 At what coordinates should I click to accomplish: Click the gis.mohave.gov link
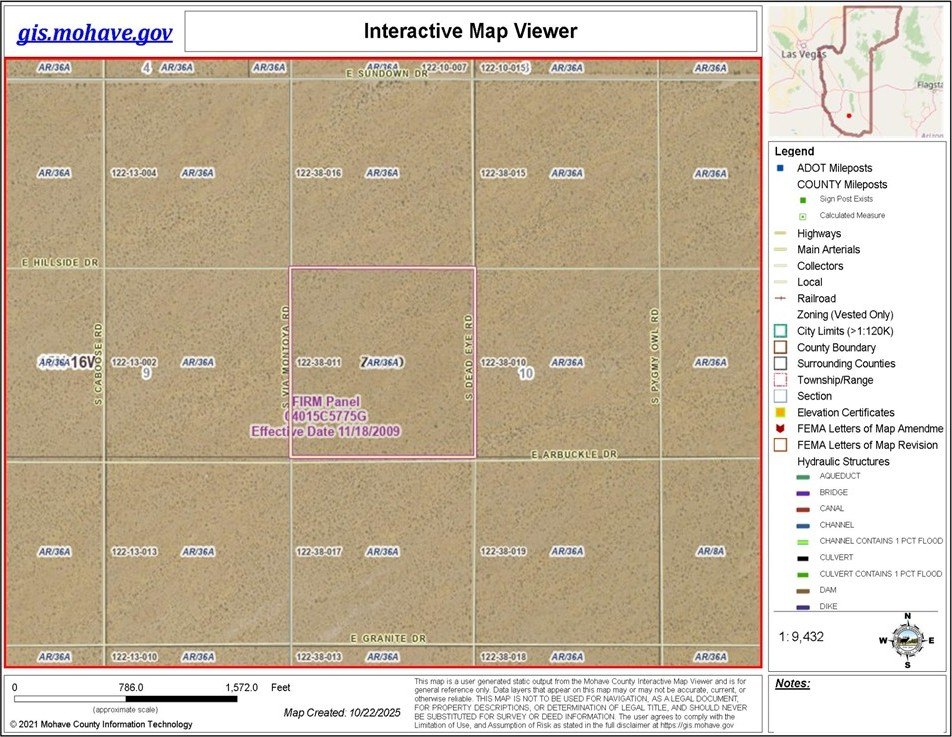(94, 33)
